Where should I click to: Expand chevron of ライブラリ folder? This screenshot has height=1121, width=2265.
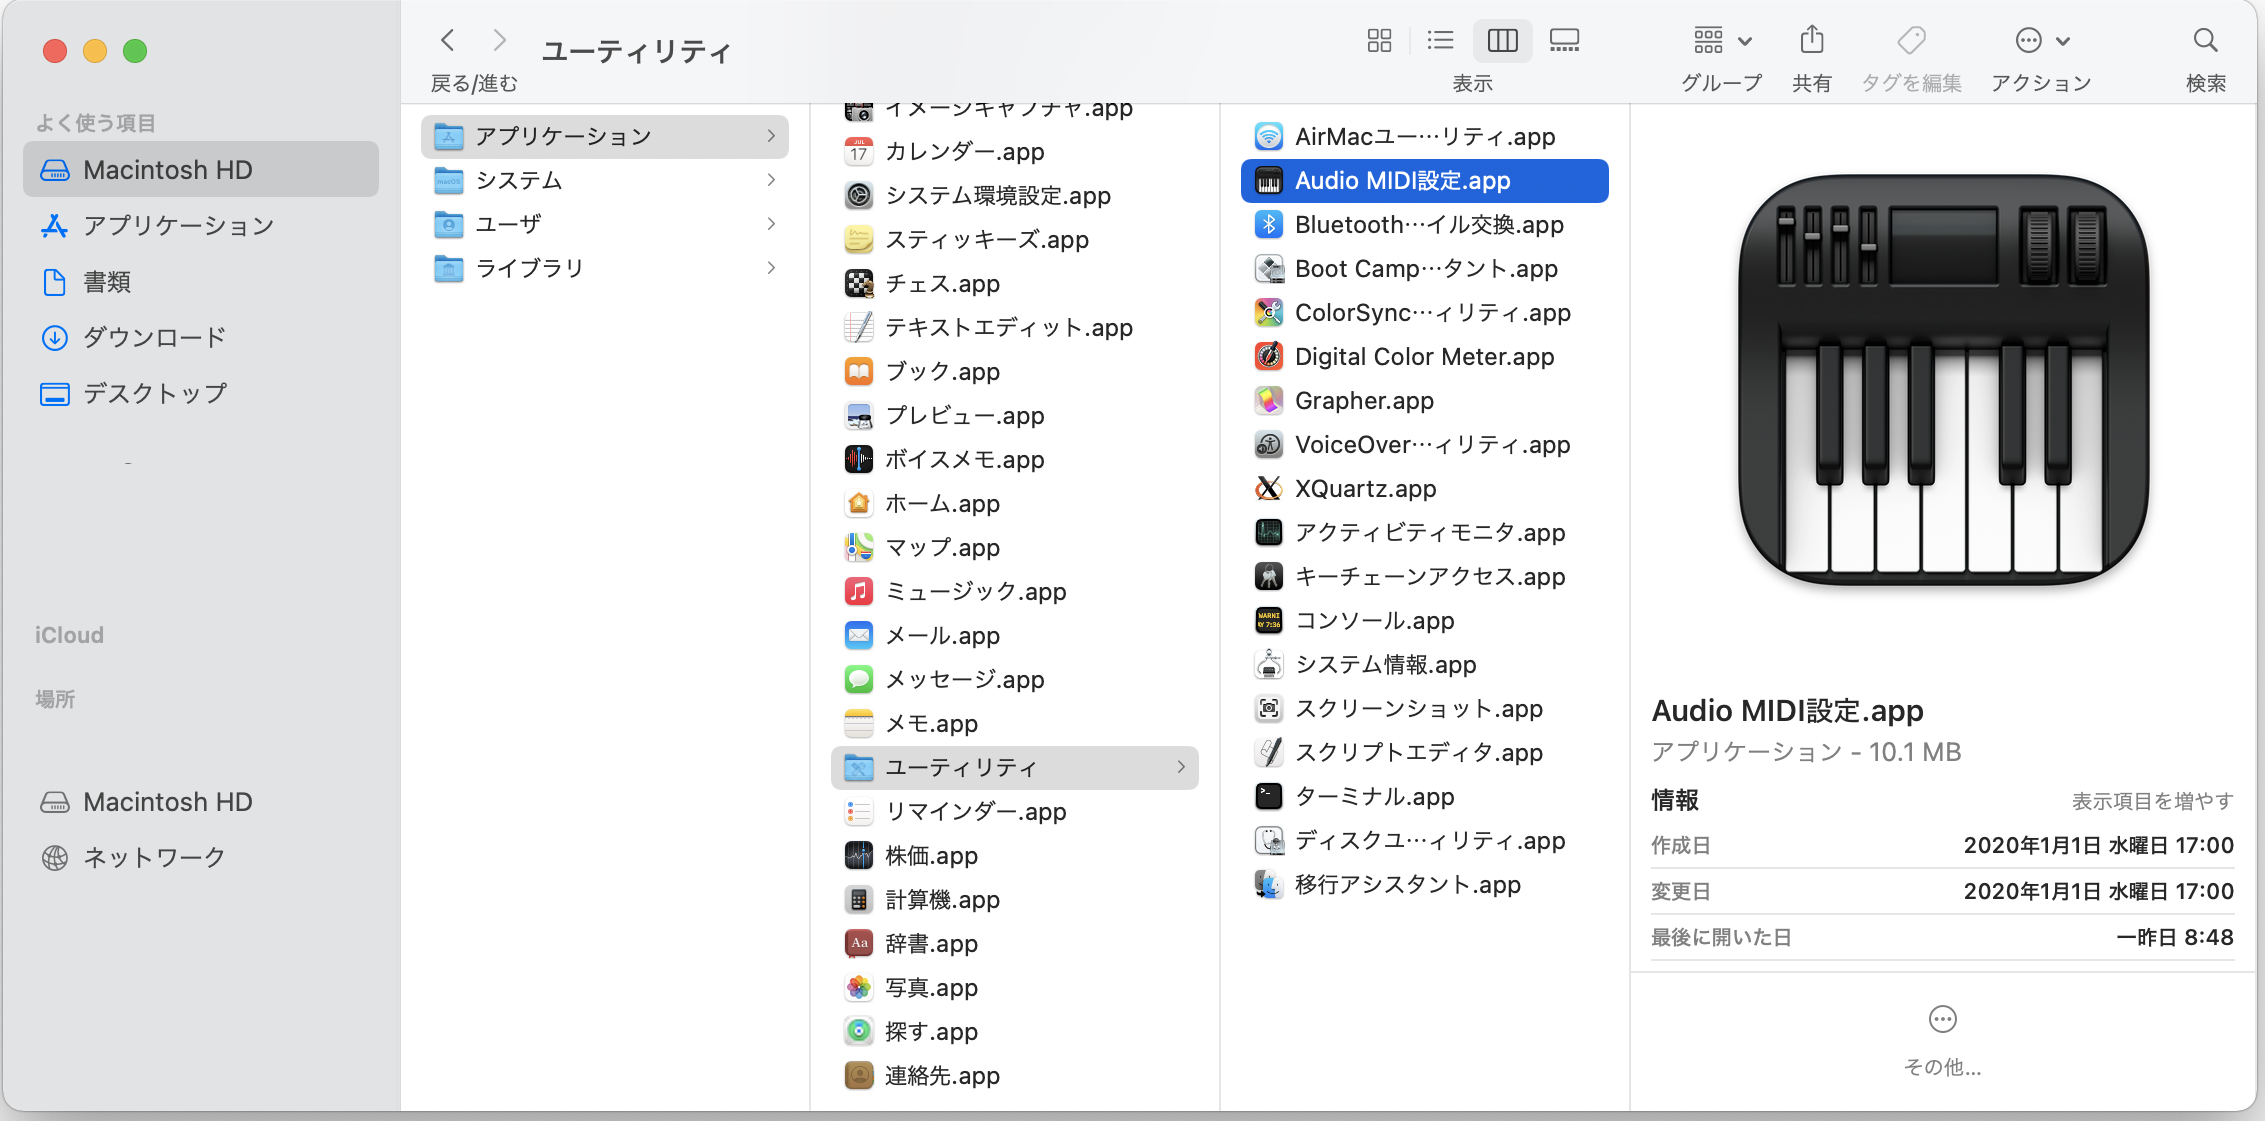(771, 268)
